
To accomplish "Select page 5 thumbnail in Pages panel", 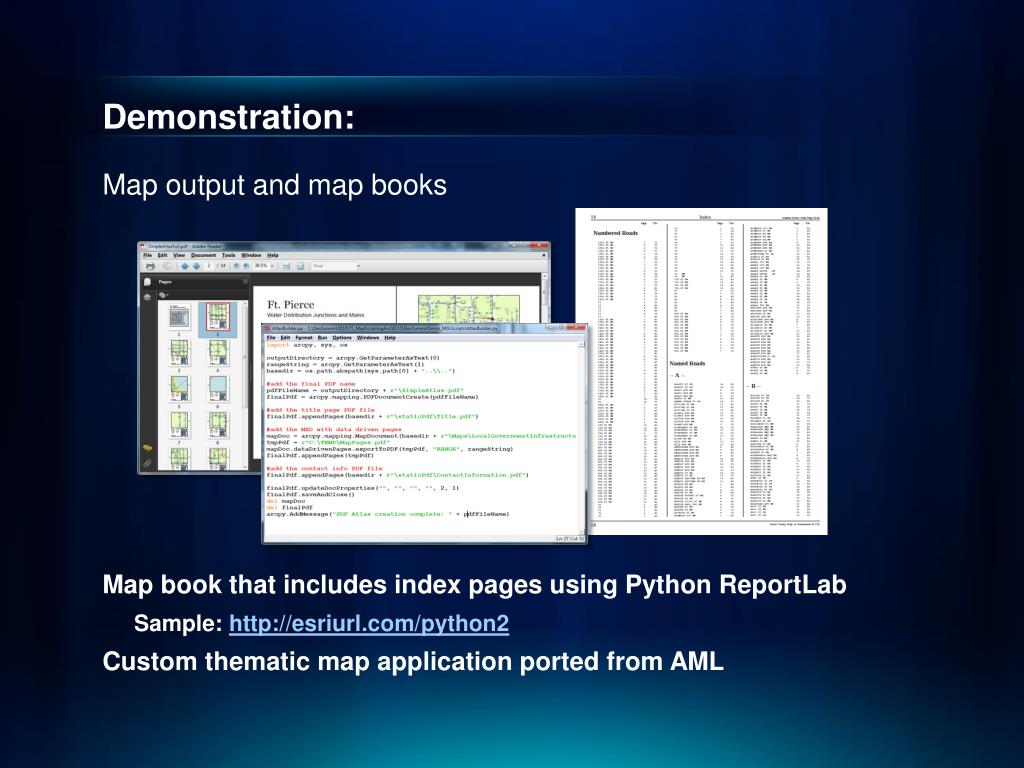I will [x=180, y=388].
